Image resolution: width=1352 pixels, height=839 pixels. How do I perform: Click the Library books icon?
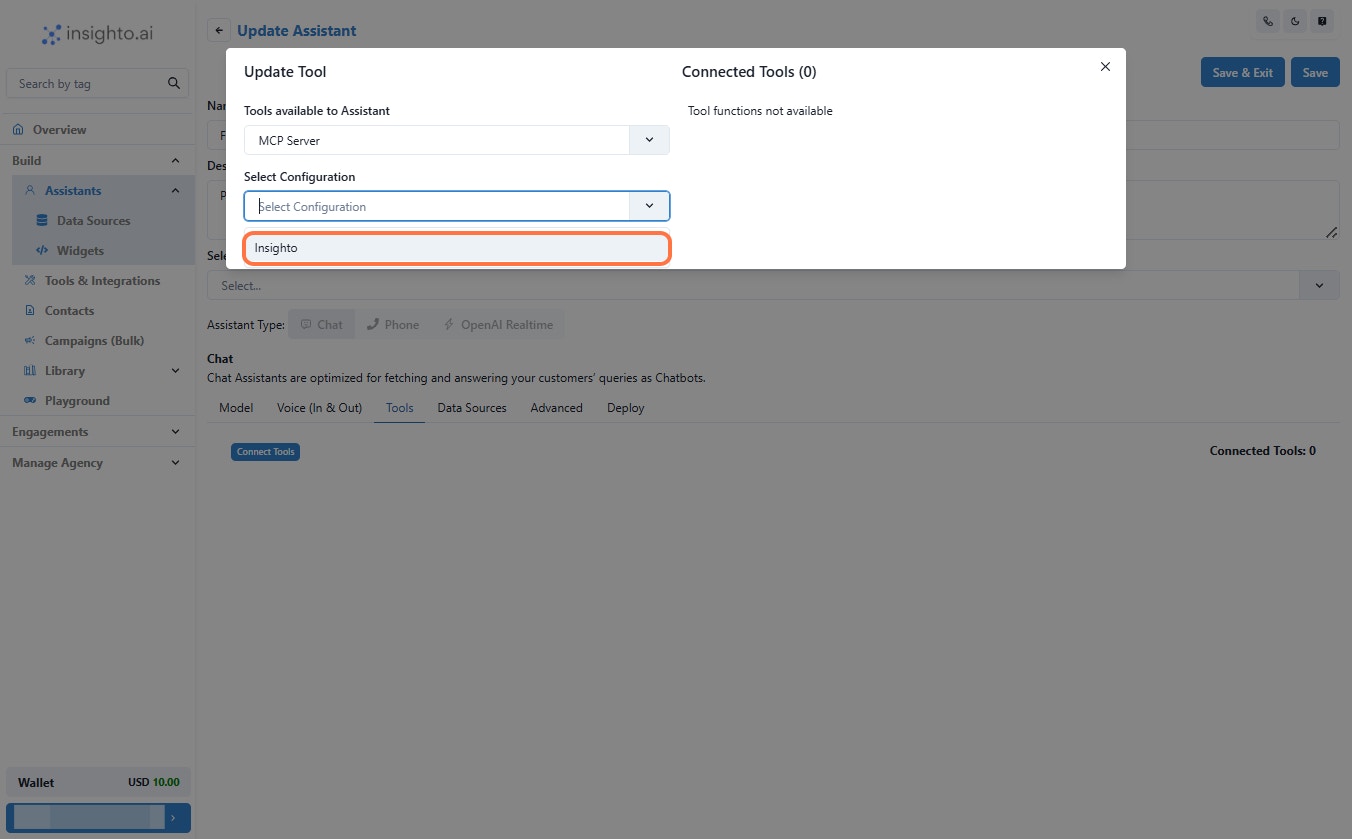point(30,371)
